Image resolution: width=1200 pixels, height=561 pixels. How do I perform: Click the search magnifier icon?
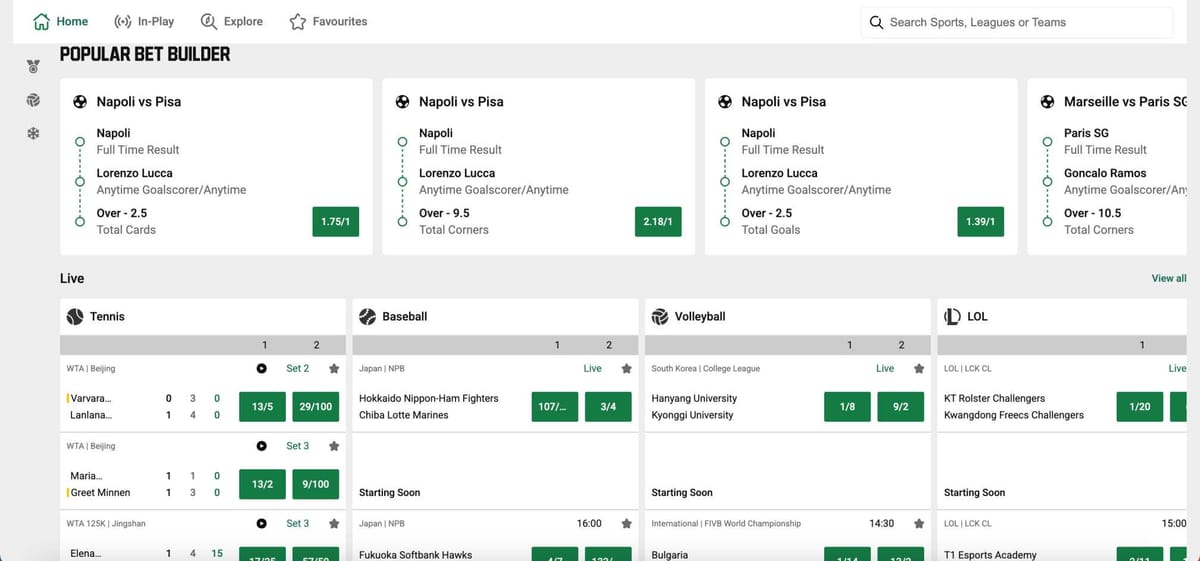pyautogui.click(x=876, y=22)
